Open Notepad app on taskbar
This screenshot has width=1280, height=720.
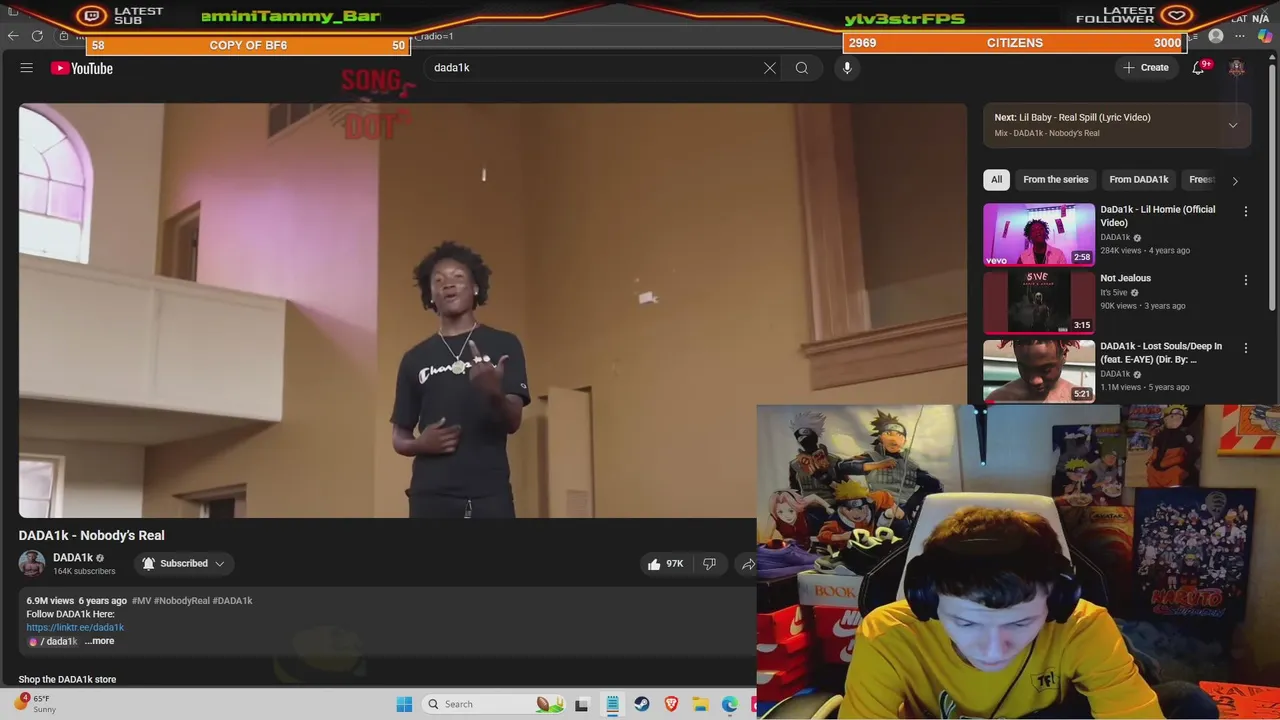pos(612,704)
